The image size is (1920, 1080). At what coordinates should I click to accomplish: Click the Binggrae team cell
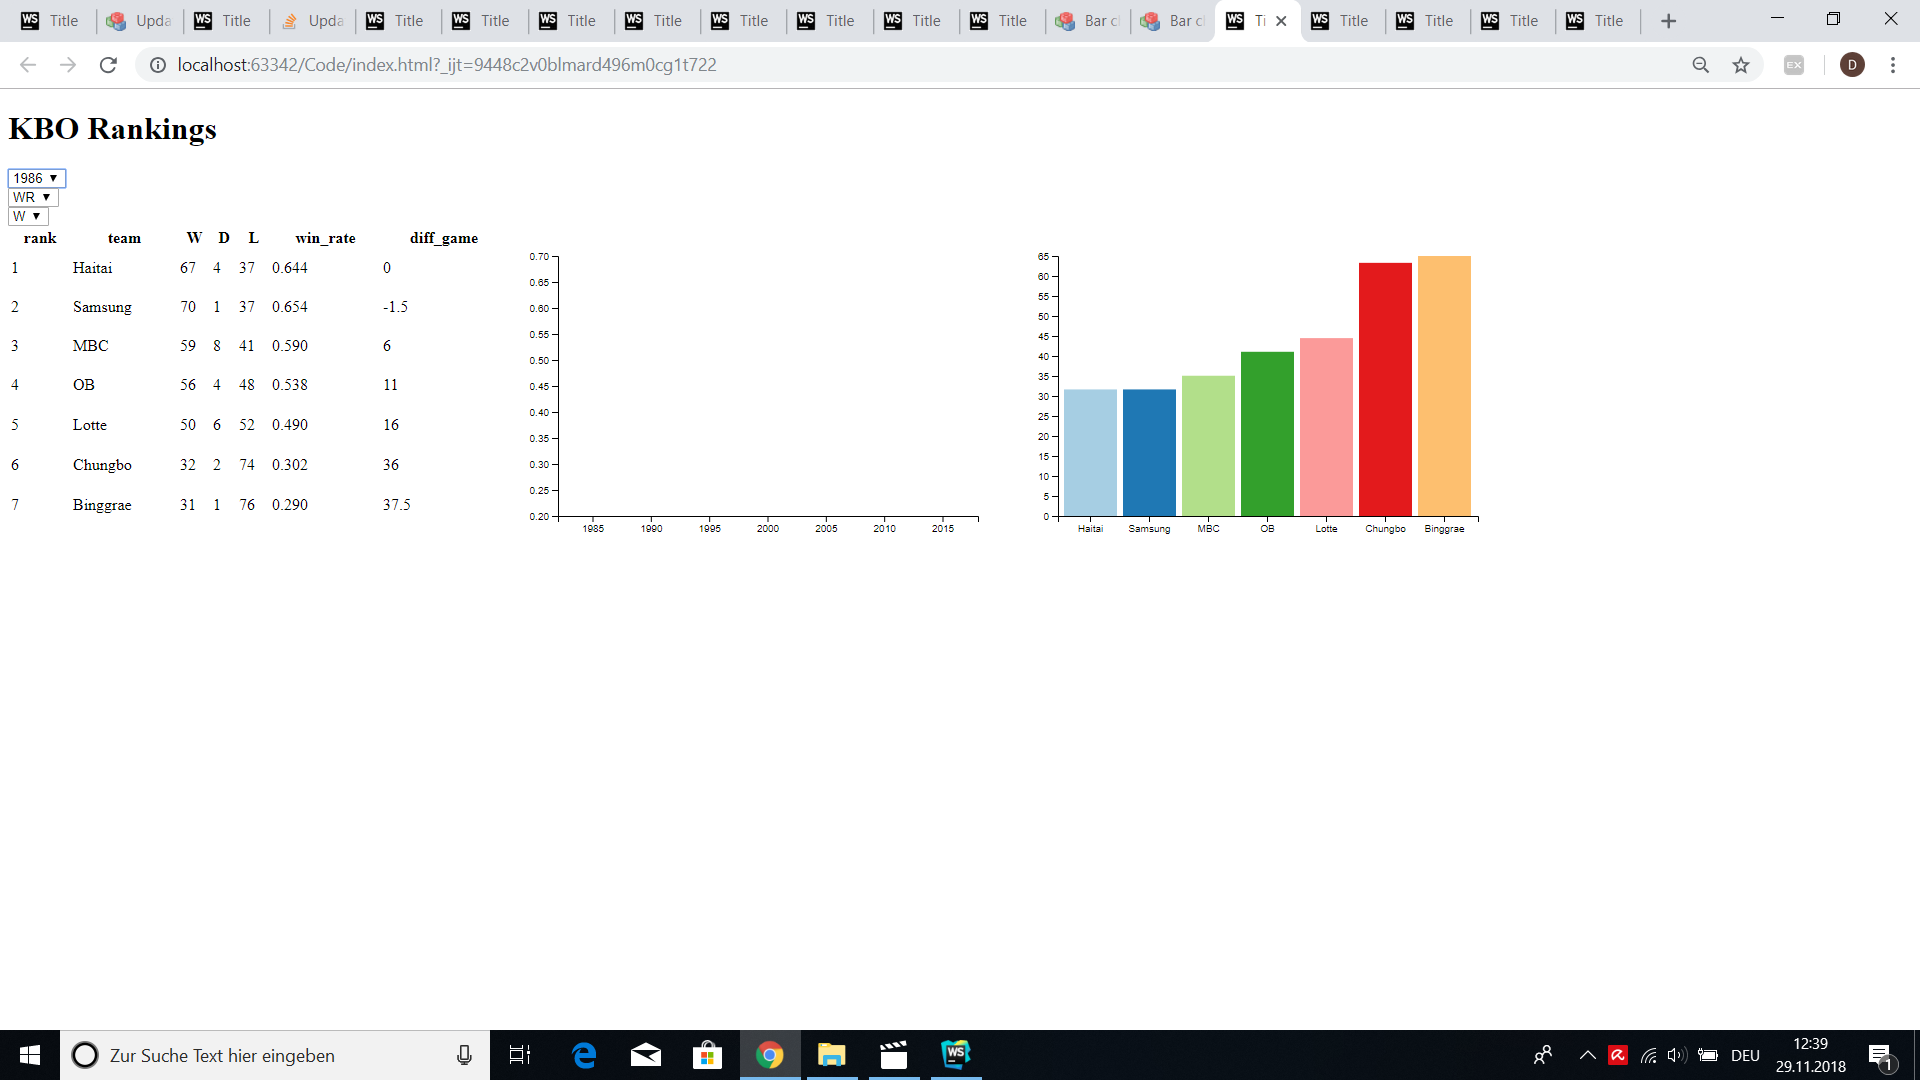click(102, 505)
